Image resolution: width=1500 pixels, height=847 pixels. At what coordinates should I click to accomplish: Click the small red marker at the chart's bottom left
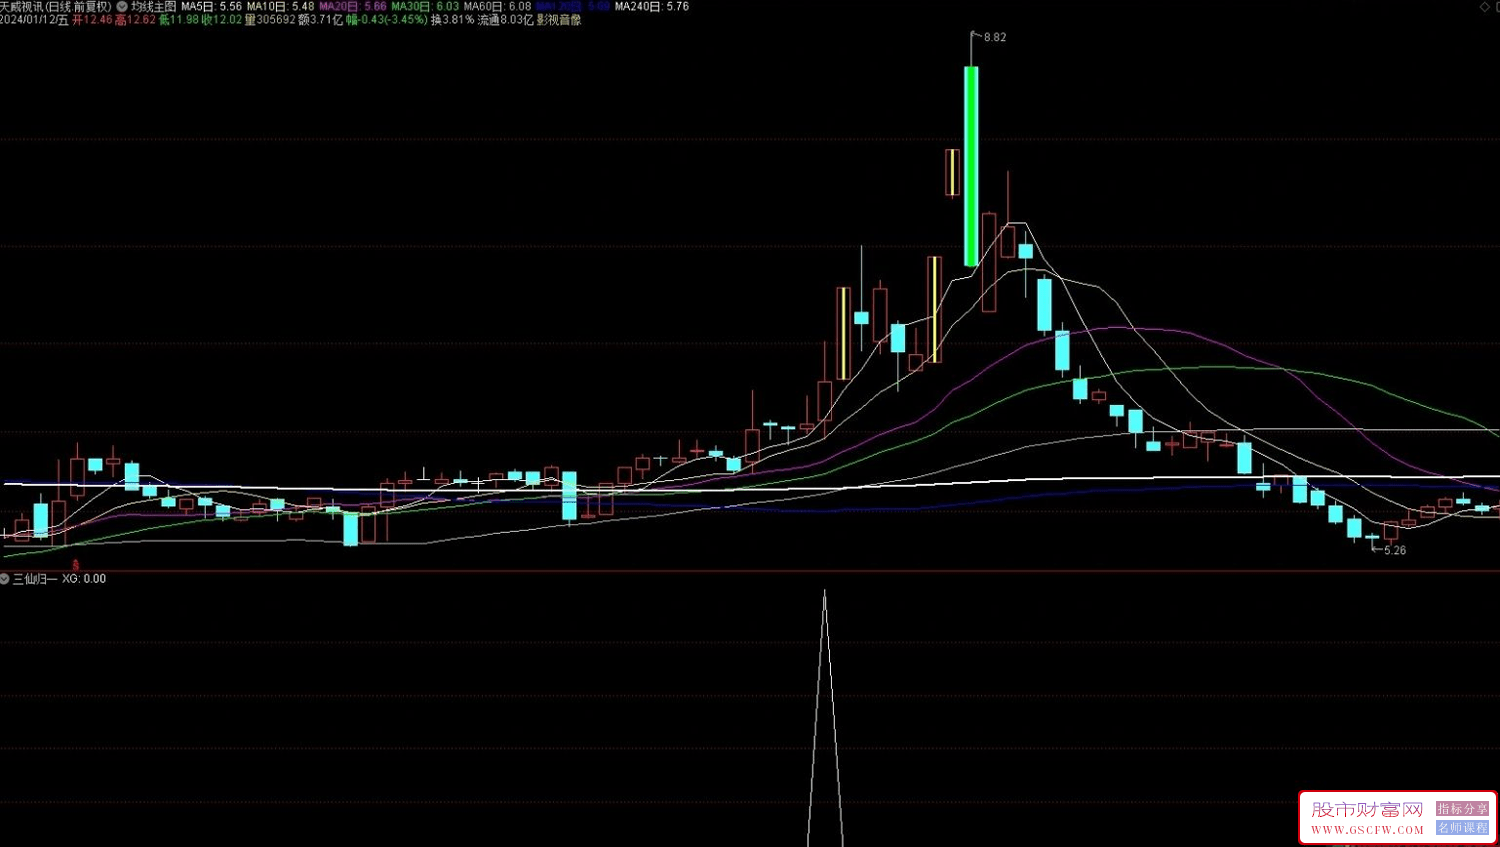pyautogui.click(x=75, y=565)
